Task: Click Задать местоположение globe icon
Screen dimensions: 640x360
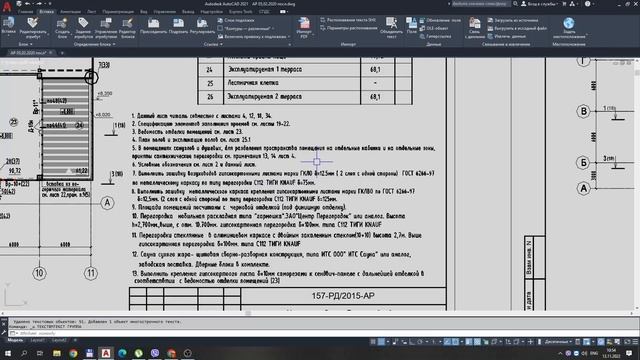Action: [x=569, y=23]
